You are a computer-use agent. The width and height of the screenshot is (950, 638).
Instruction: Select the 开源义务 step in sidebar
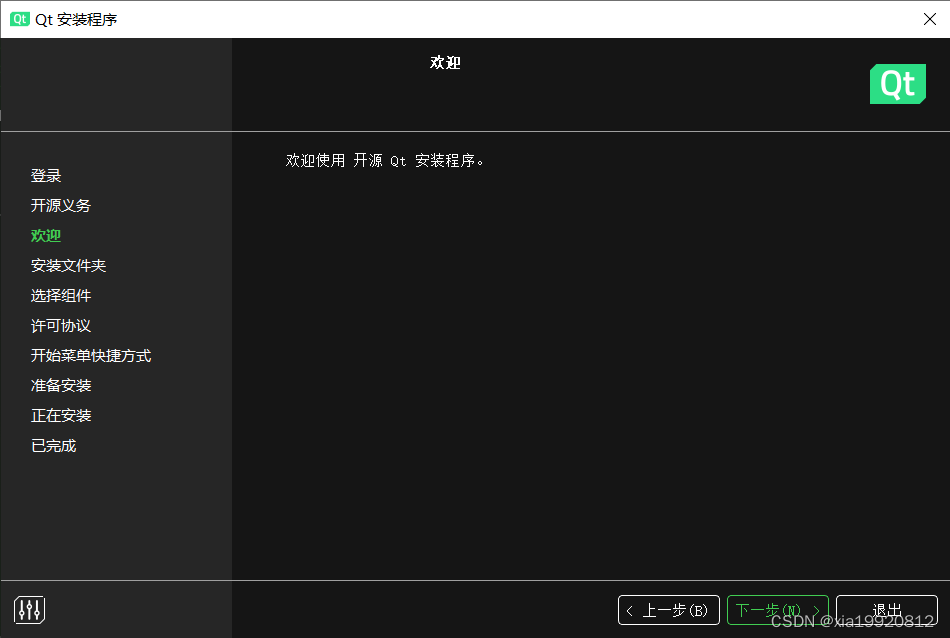coord(61,205)
